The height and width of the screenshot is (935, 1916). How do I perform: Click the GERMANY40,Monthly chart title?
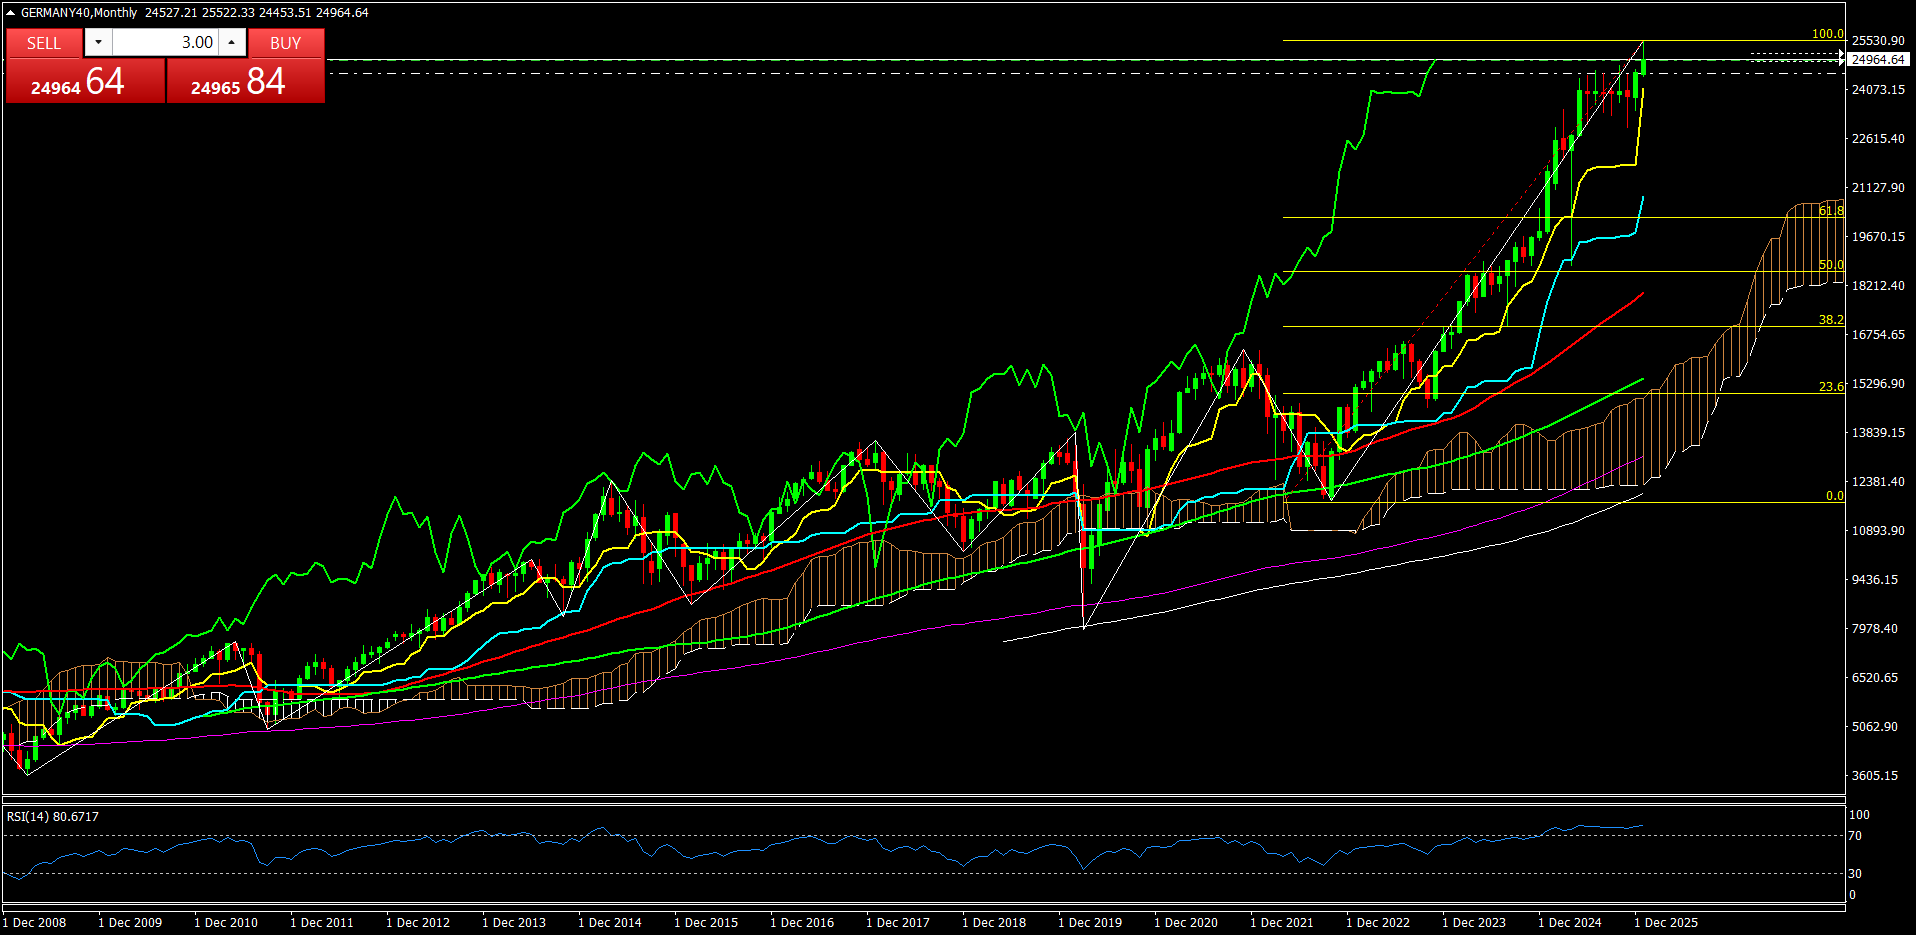coord(79,13)
